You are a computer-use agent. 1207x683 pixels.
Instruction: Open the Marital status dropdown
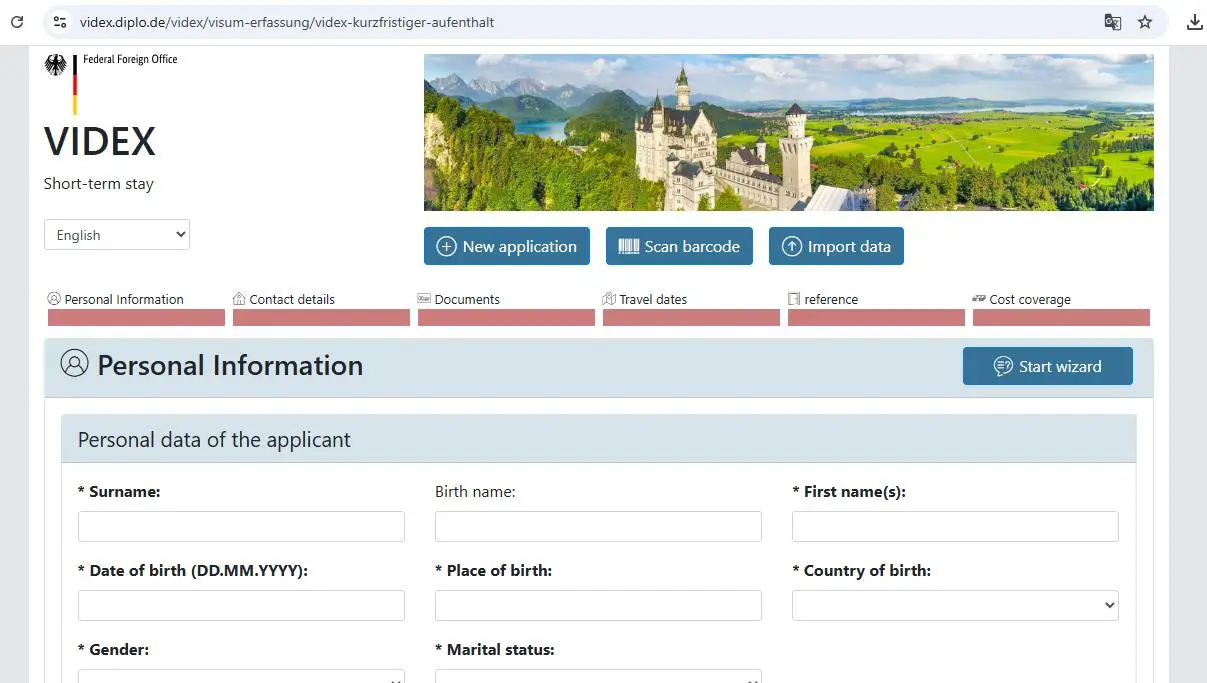[x=597, y=676]
